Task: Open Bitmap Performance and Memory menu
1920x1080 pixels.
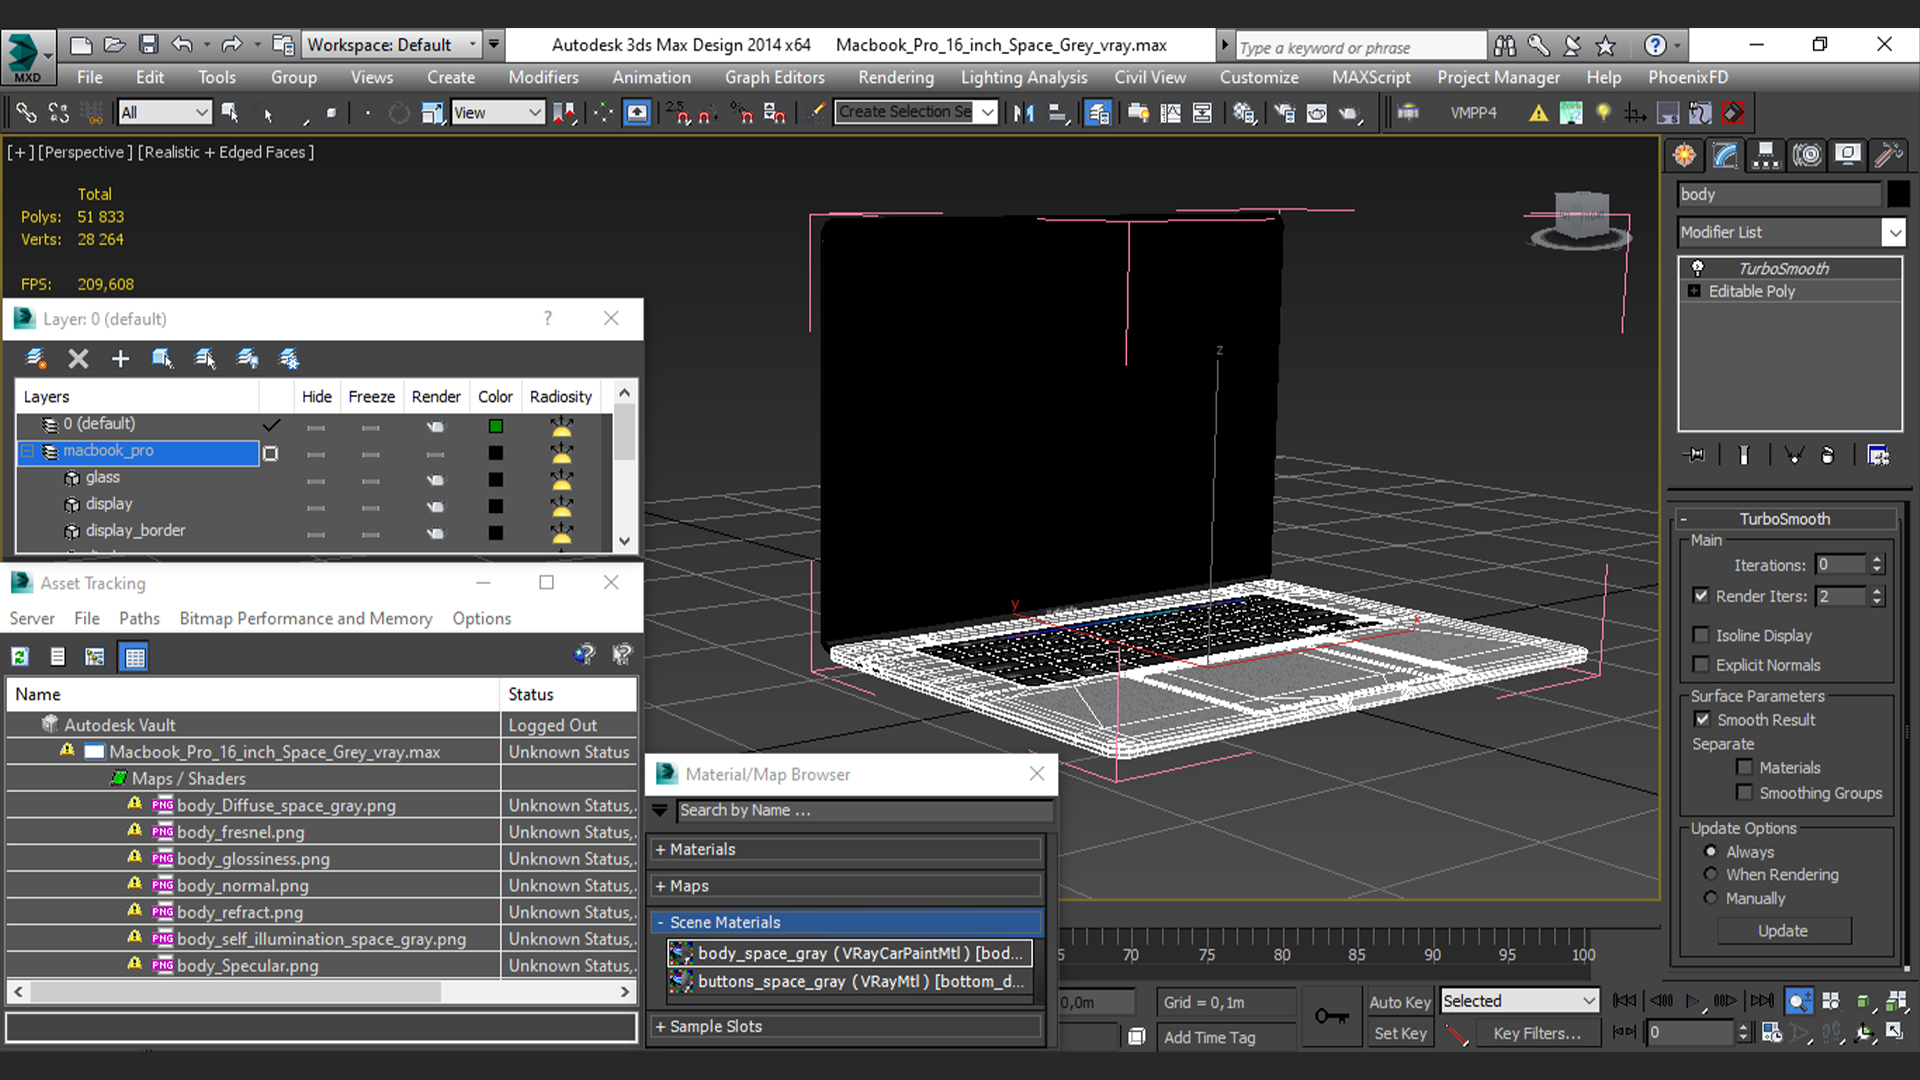Action: tap(306, 618)
